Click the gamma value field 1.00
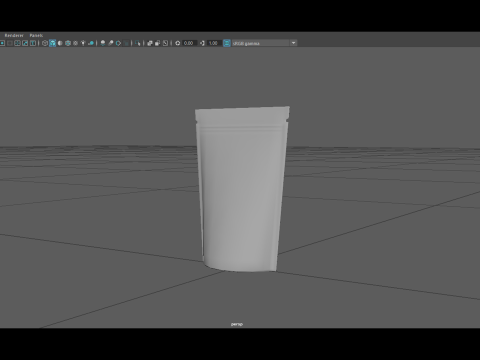Viewport: 480px width, 360px height. click(x=214, y=43)
